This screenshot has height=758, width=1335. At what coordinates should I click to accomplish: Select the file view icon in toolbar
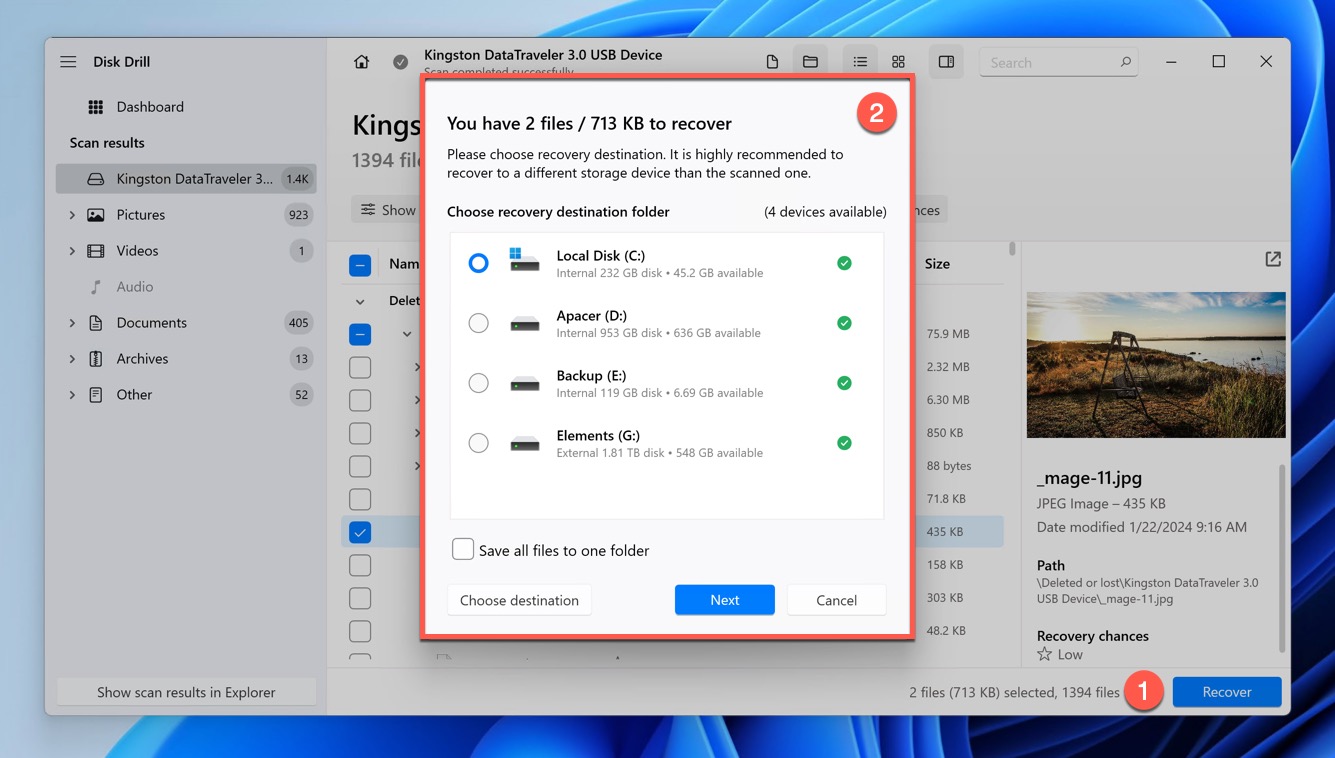772,62
